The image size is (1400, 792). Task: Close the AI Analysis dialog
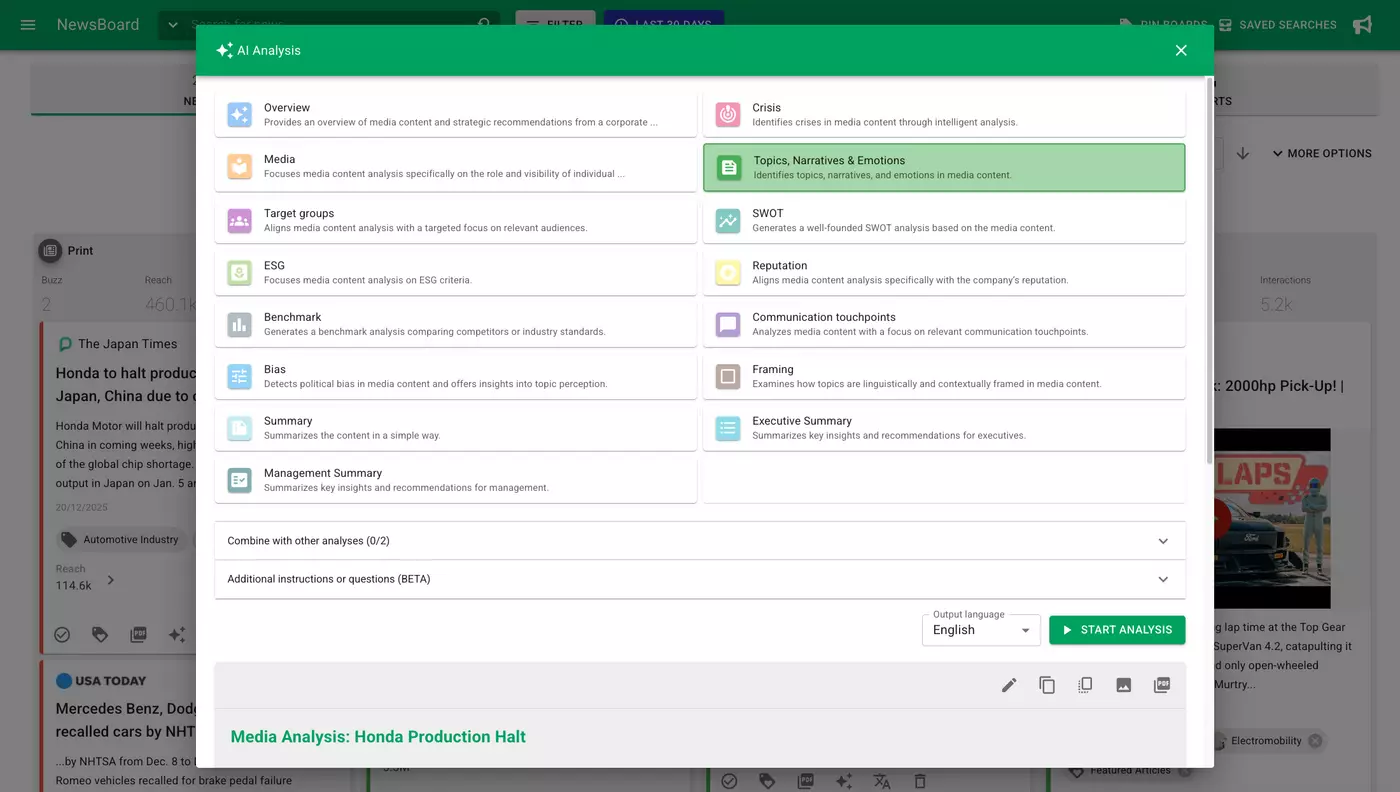[1181, 50]
